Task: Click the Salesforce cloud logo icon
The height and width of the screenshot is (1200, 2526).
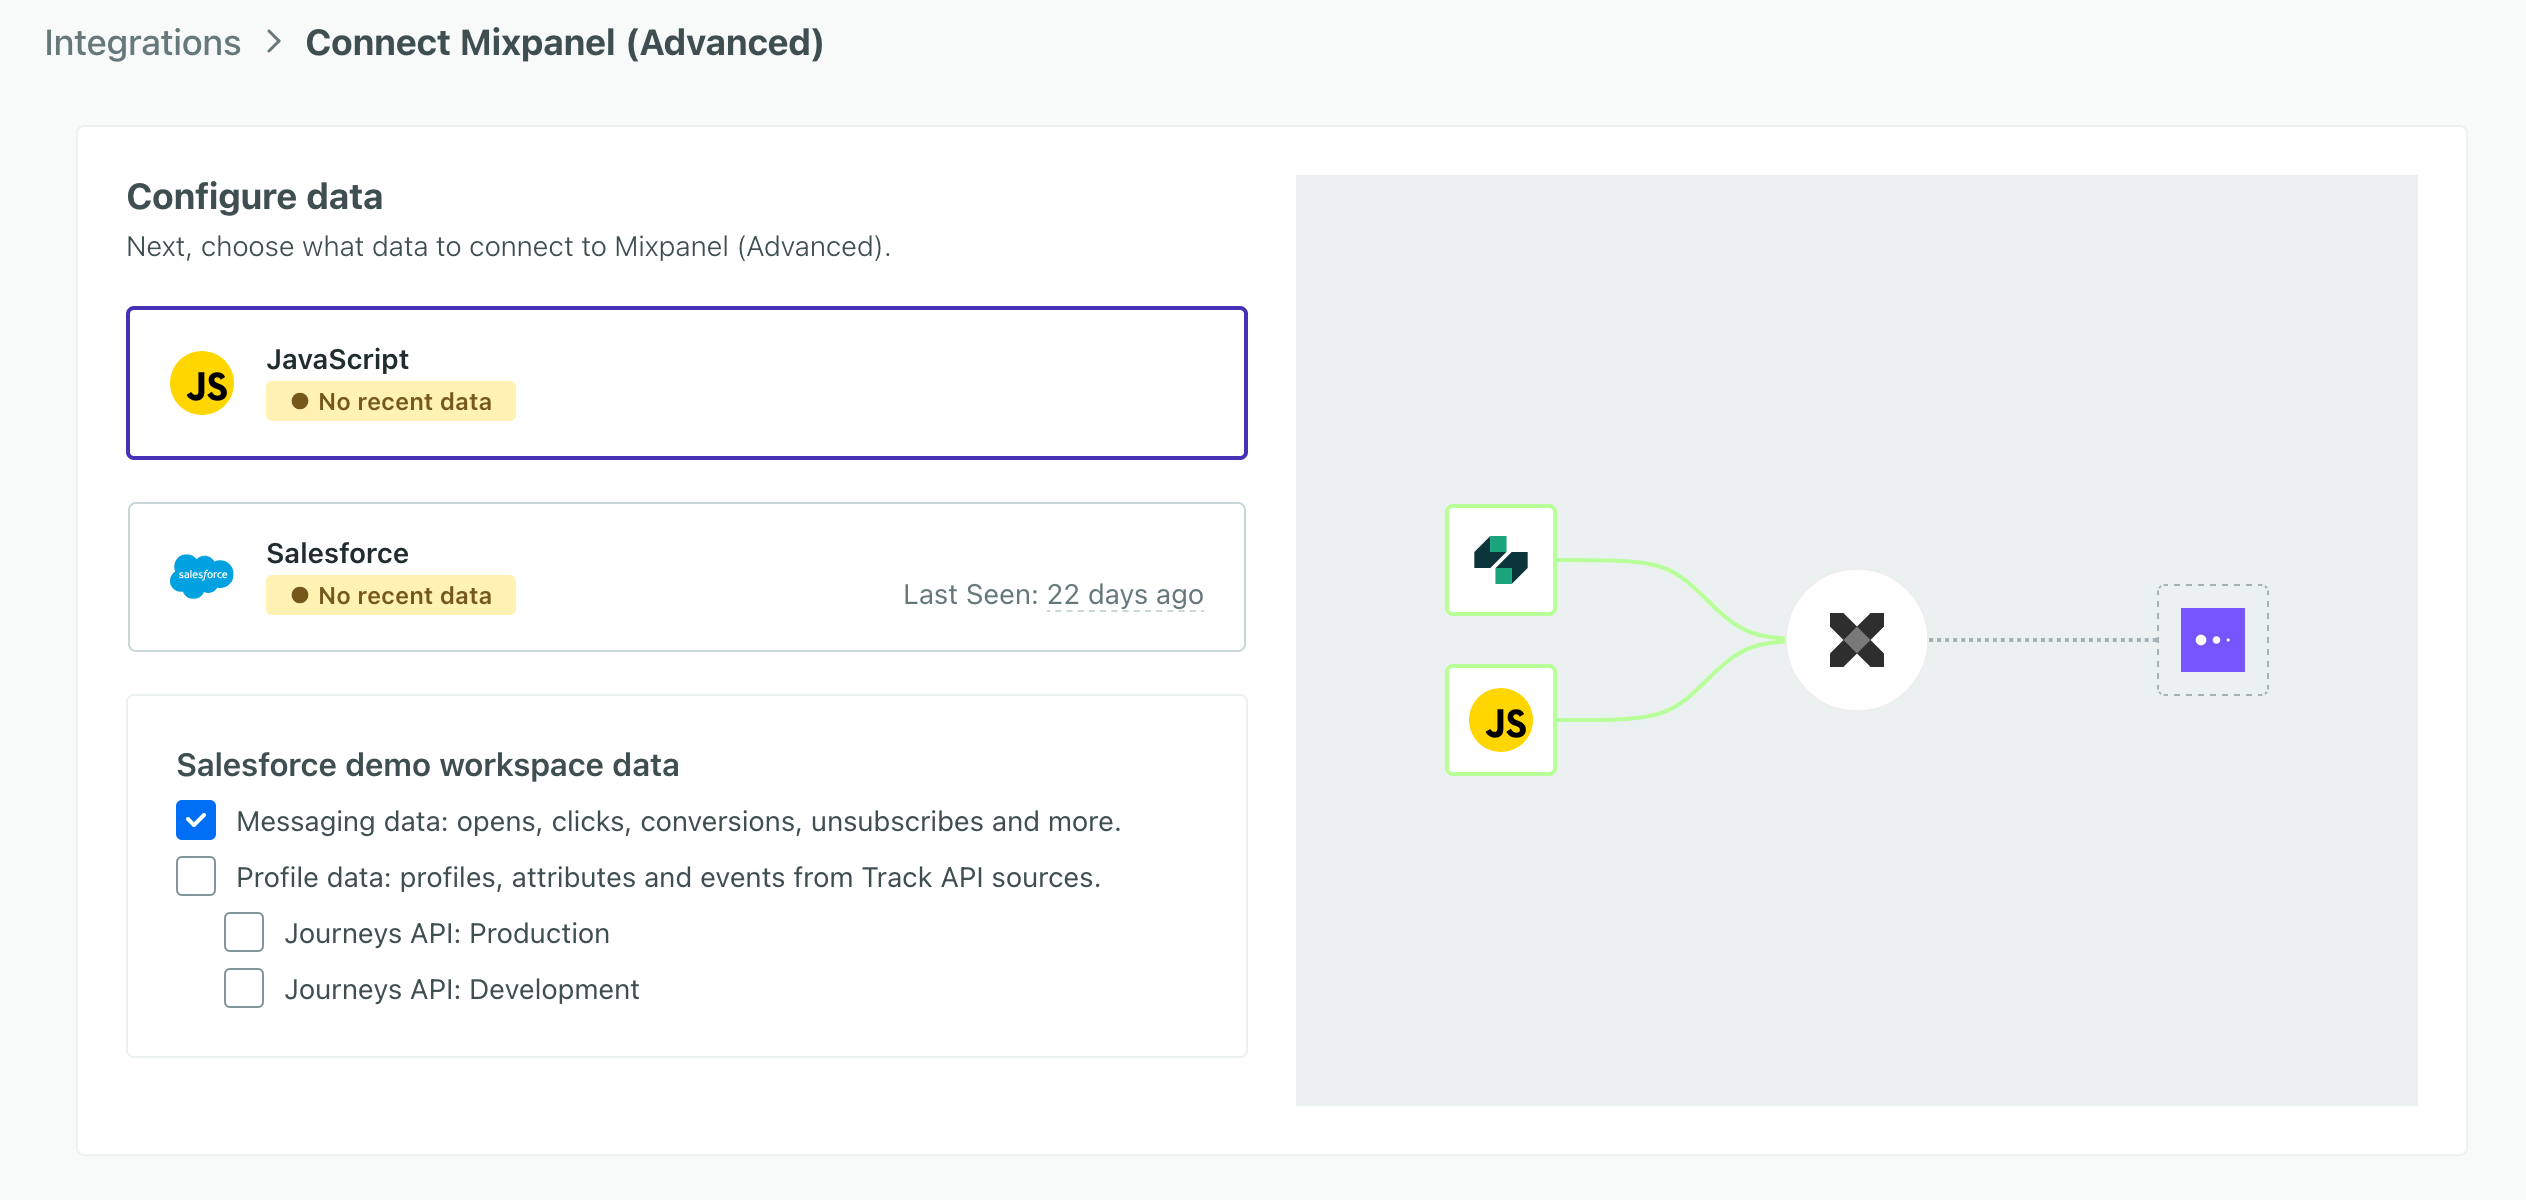Action: [x=202, y=576]
